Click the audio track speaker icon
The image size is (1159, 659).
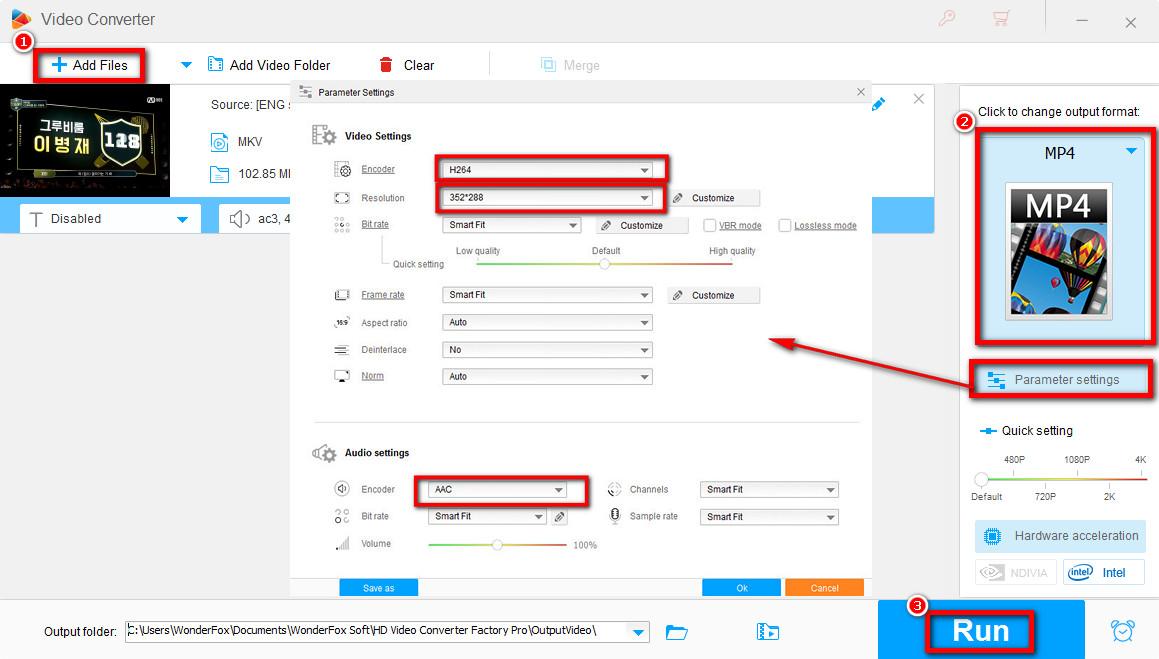coord(239,219)
